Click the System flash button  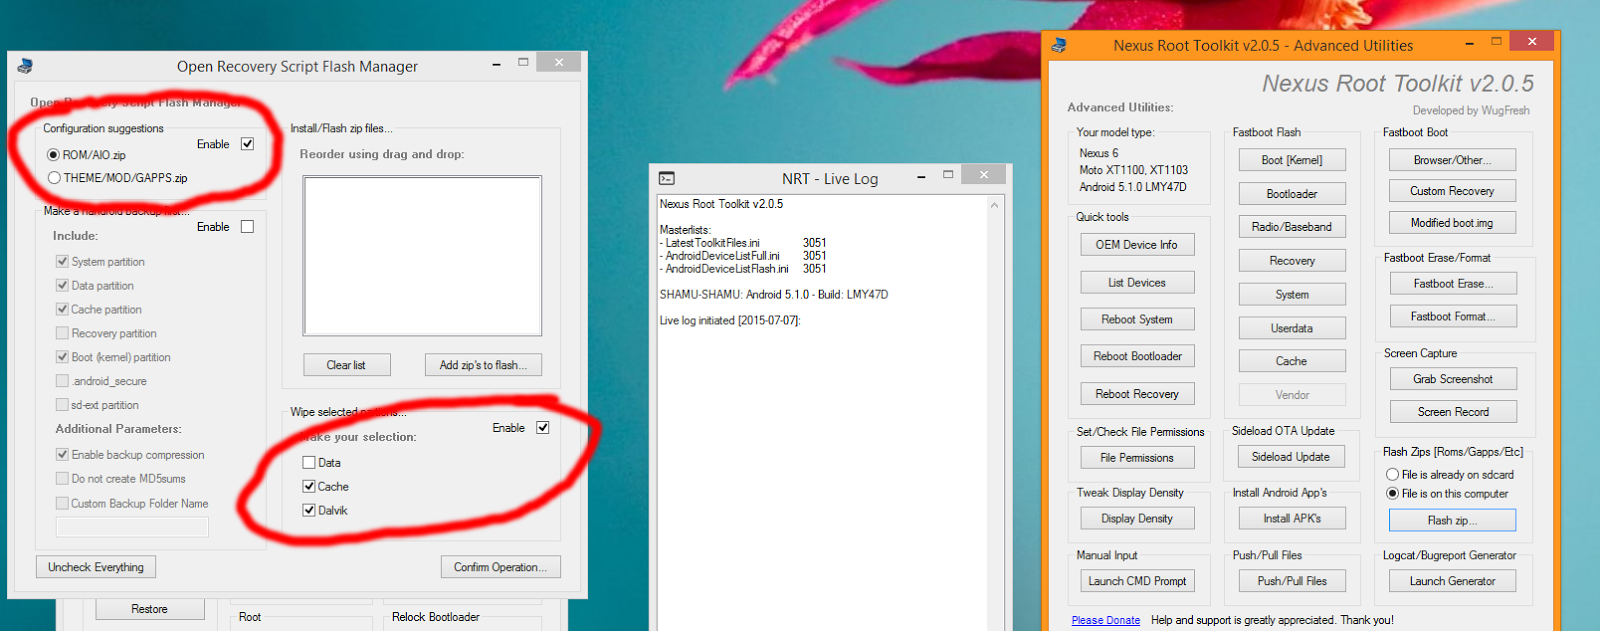tap(1292, 295)
